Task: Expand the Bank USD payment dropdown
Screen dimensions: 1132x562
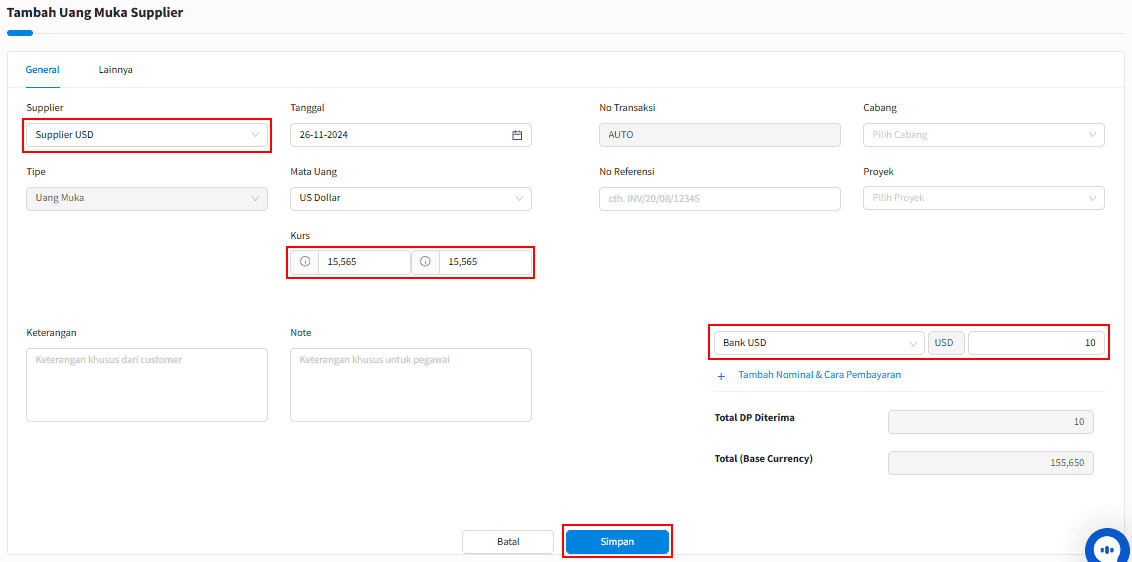Action: click(x=819, y=343)
